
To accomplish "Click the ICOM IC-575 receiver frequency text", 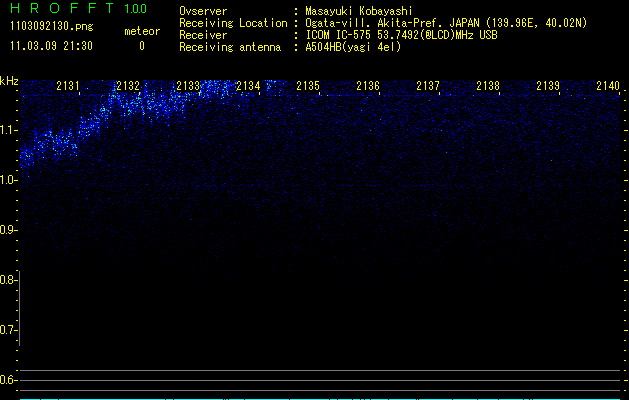I will coord(401,35).
